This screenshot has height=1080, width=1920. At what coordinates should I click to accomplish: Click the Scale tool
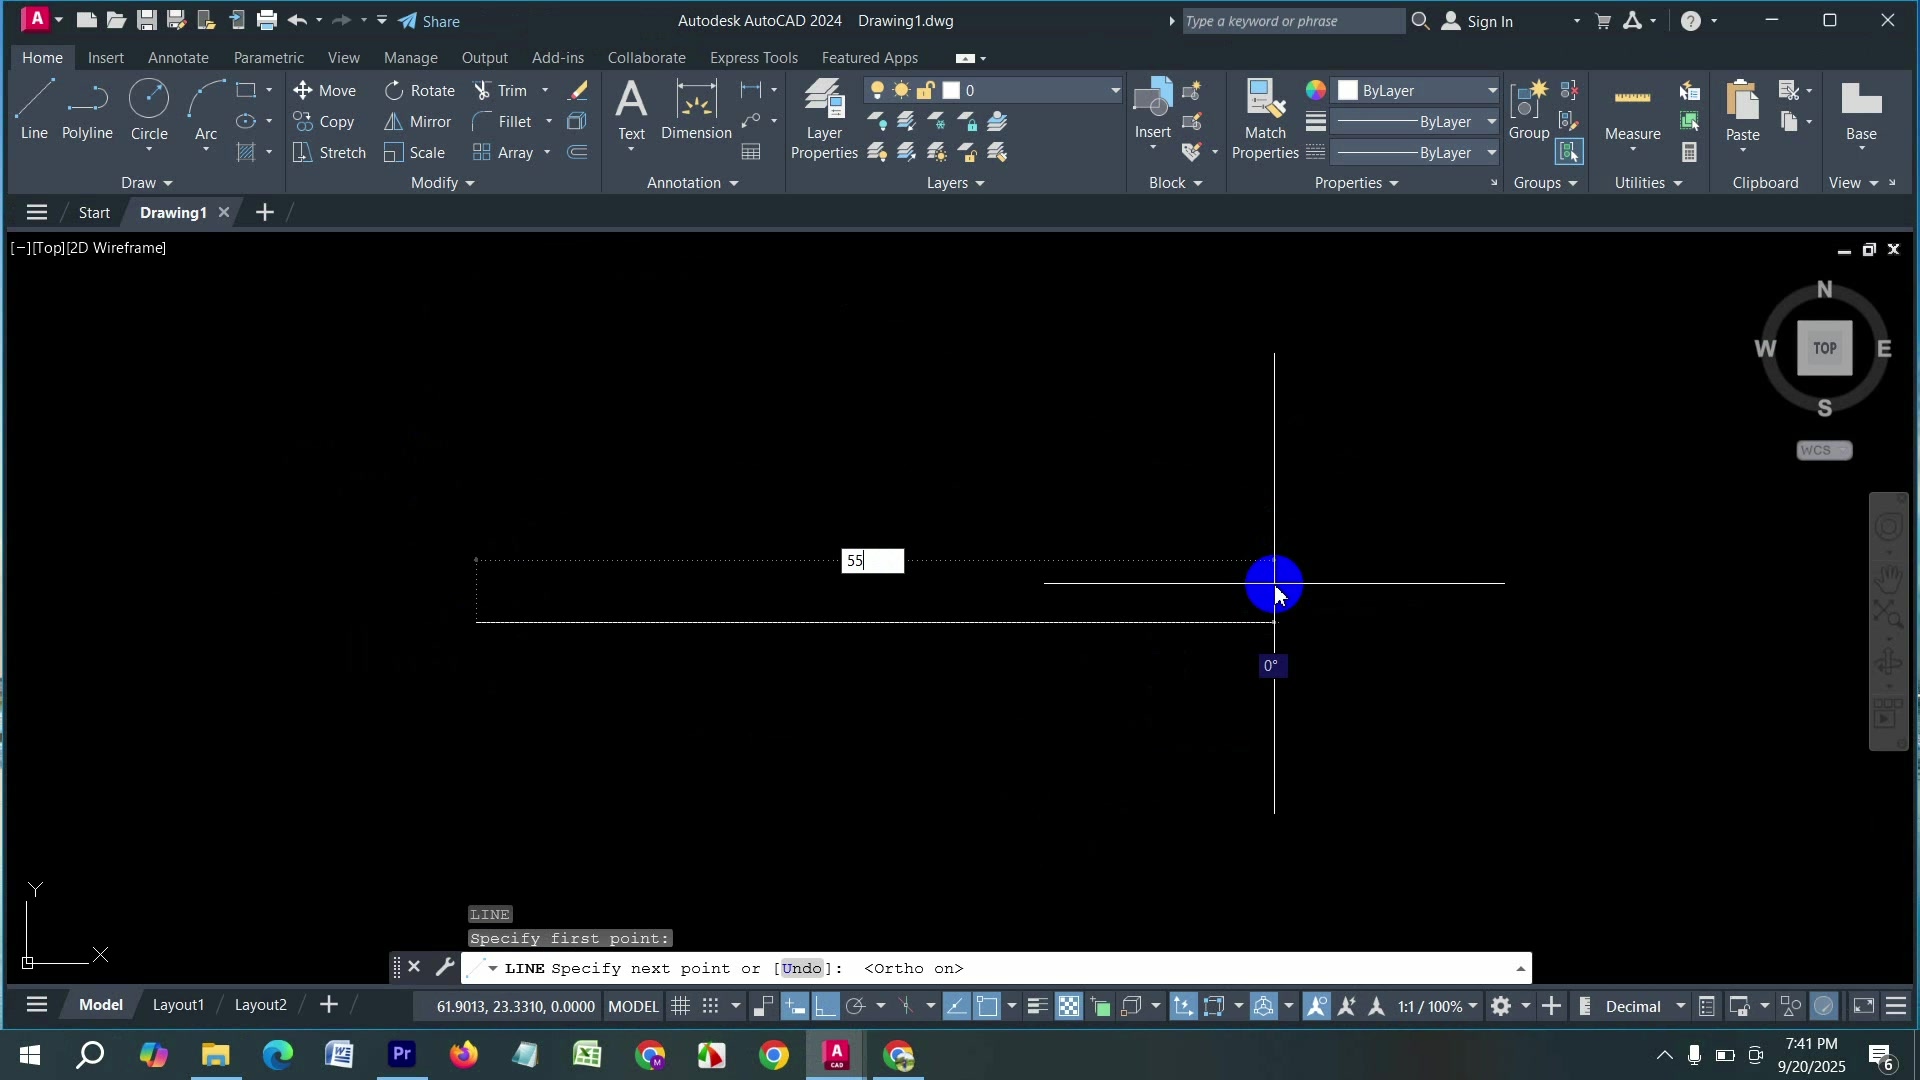coord(415,153)
